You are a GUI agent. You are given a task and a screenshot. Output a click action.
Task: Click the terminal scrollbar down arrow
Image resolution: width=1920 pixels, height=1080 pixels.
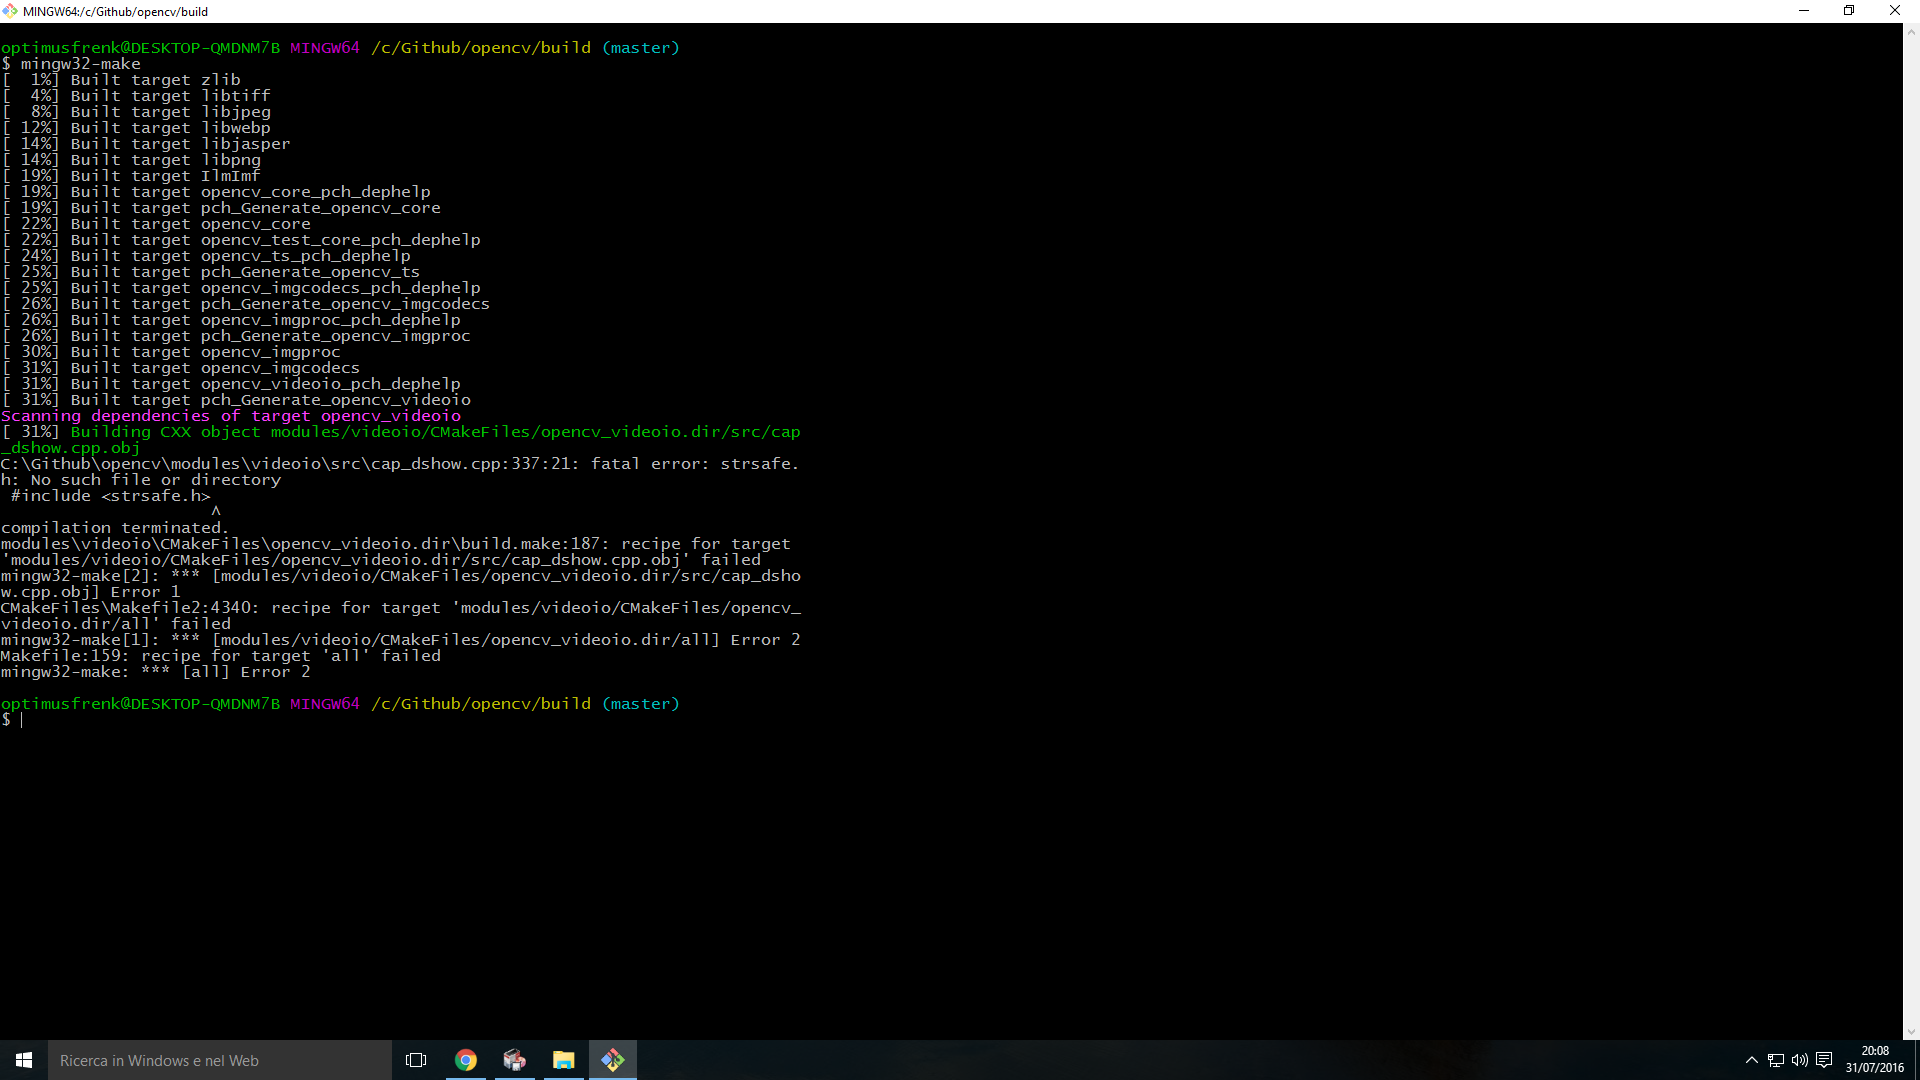(1911, 1032)
